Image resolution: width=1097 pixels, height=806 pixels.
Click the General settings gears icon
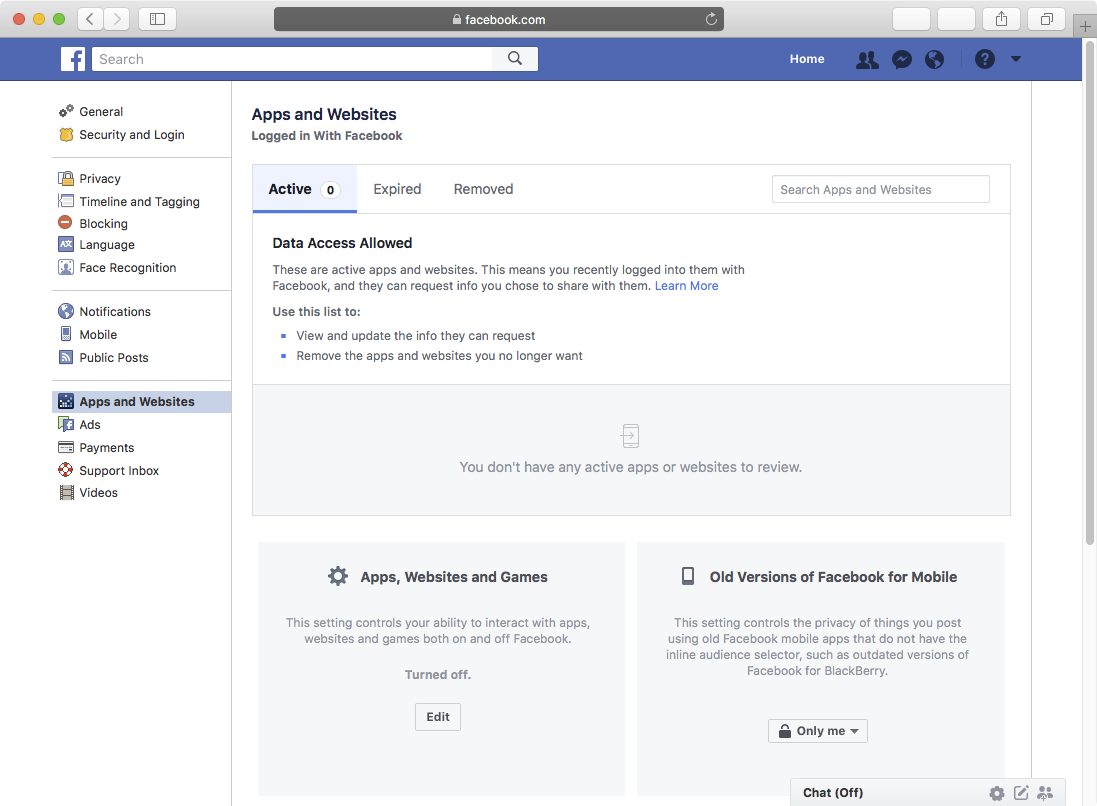coord(66,111)
